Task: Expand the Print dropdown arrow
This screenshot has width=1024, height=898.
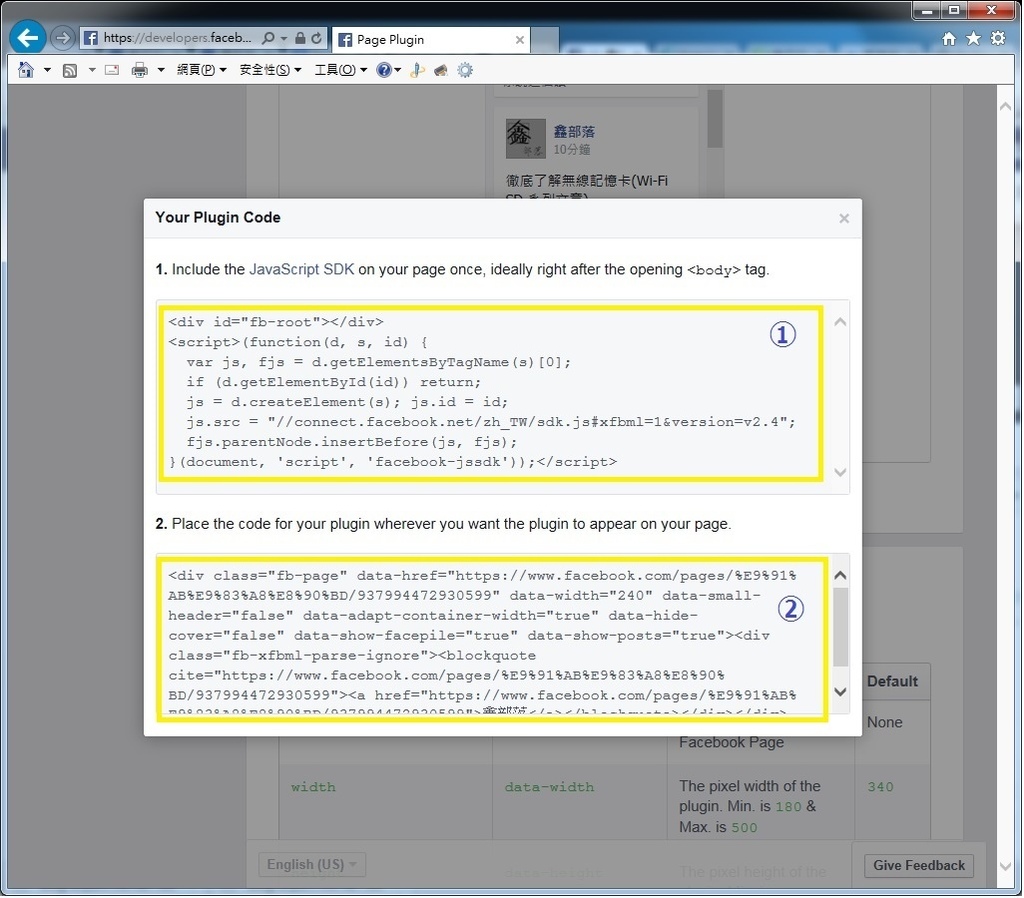Action: click(x=161, y=70)
